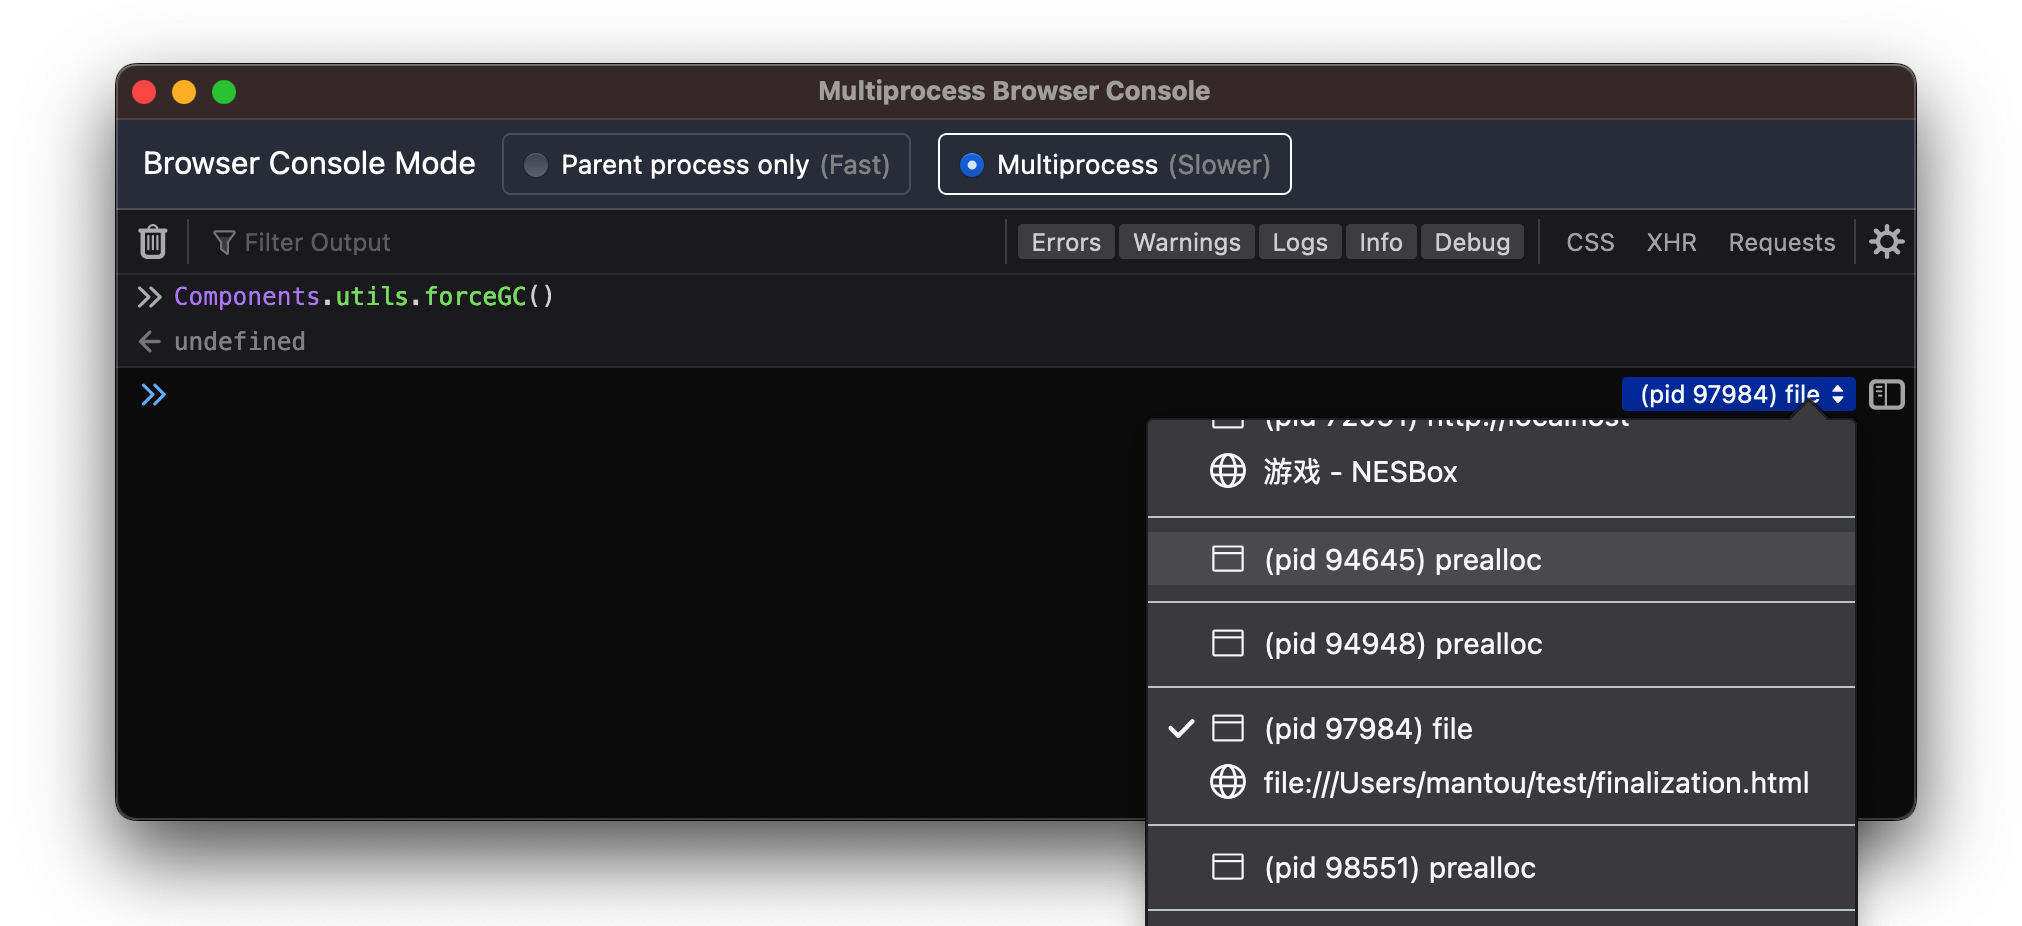
Task: Click globe icon beside NESBox entry
Action: (1228, 471)
